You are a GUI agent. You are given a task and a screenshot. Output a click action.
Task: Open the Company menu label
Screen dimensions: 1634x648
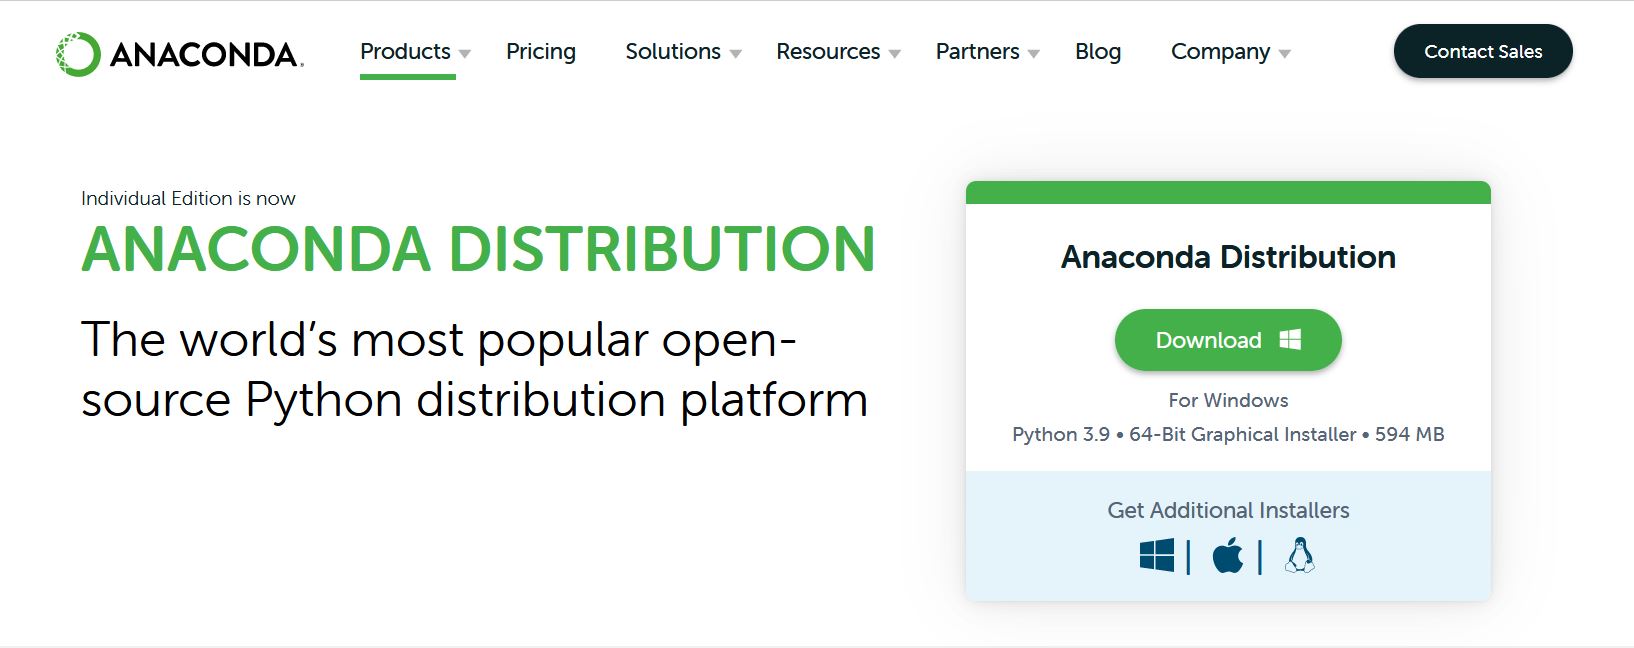click(x=1220, y=52)
